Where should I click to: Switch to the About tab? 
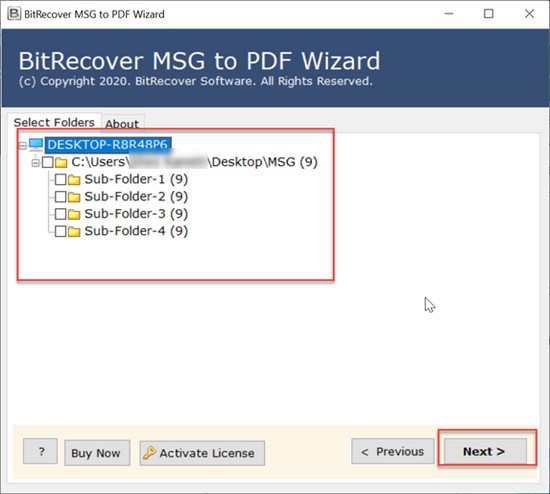pos(122,124)
